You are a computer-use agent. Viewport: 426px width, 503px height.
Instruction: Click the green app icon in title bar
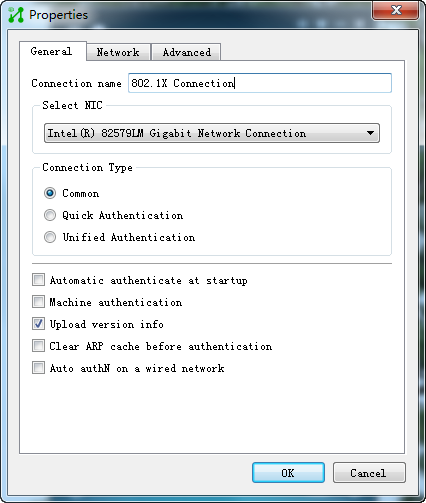(x=16, y=15)
